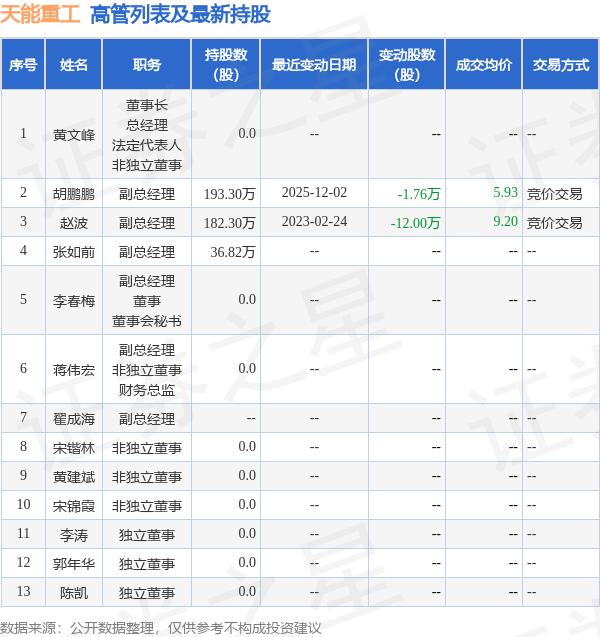The height and width of the screenshot is (637, 600).
Task: Click the name 胡鹏鹏
Action: (x=74, y=194)
